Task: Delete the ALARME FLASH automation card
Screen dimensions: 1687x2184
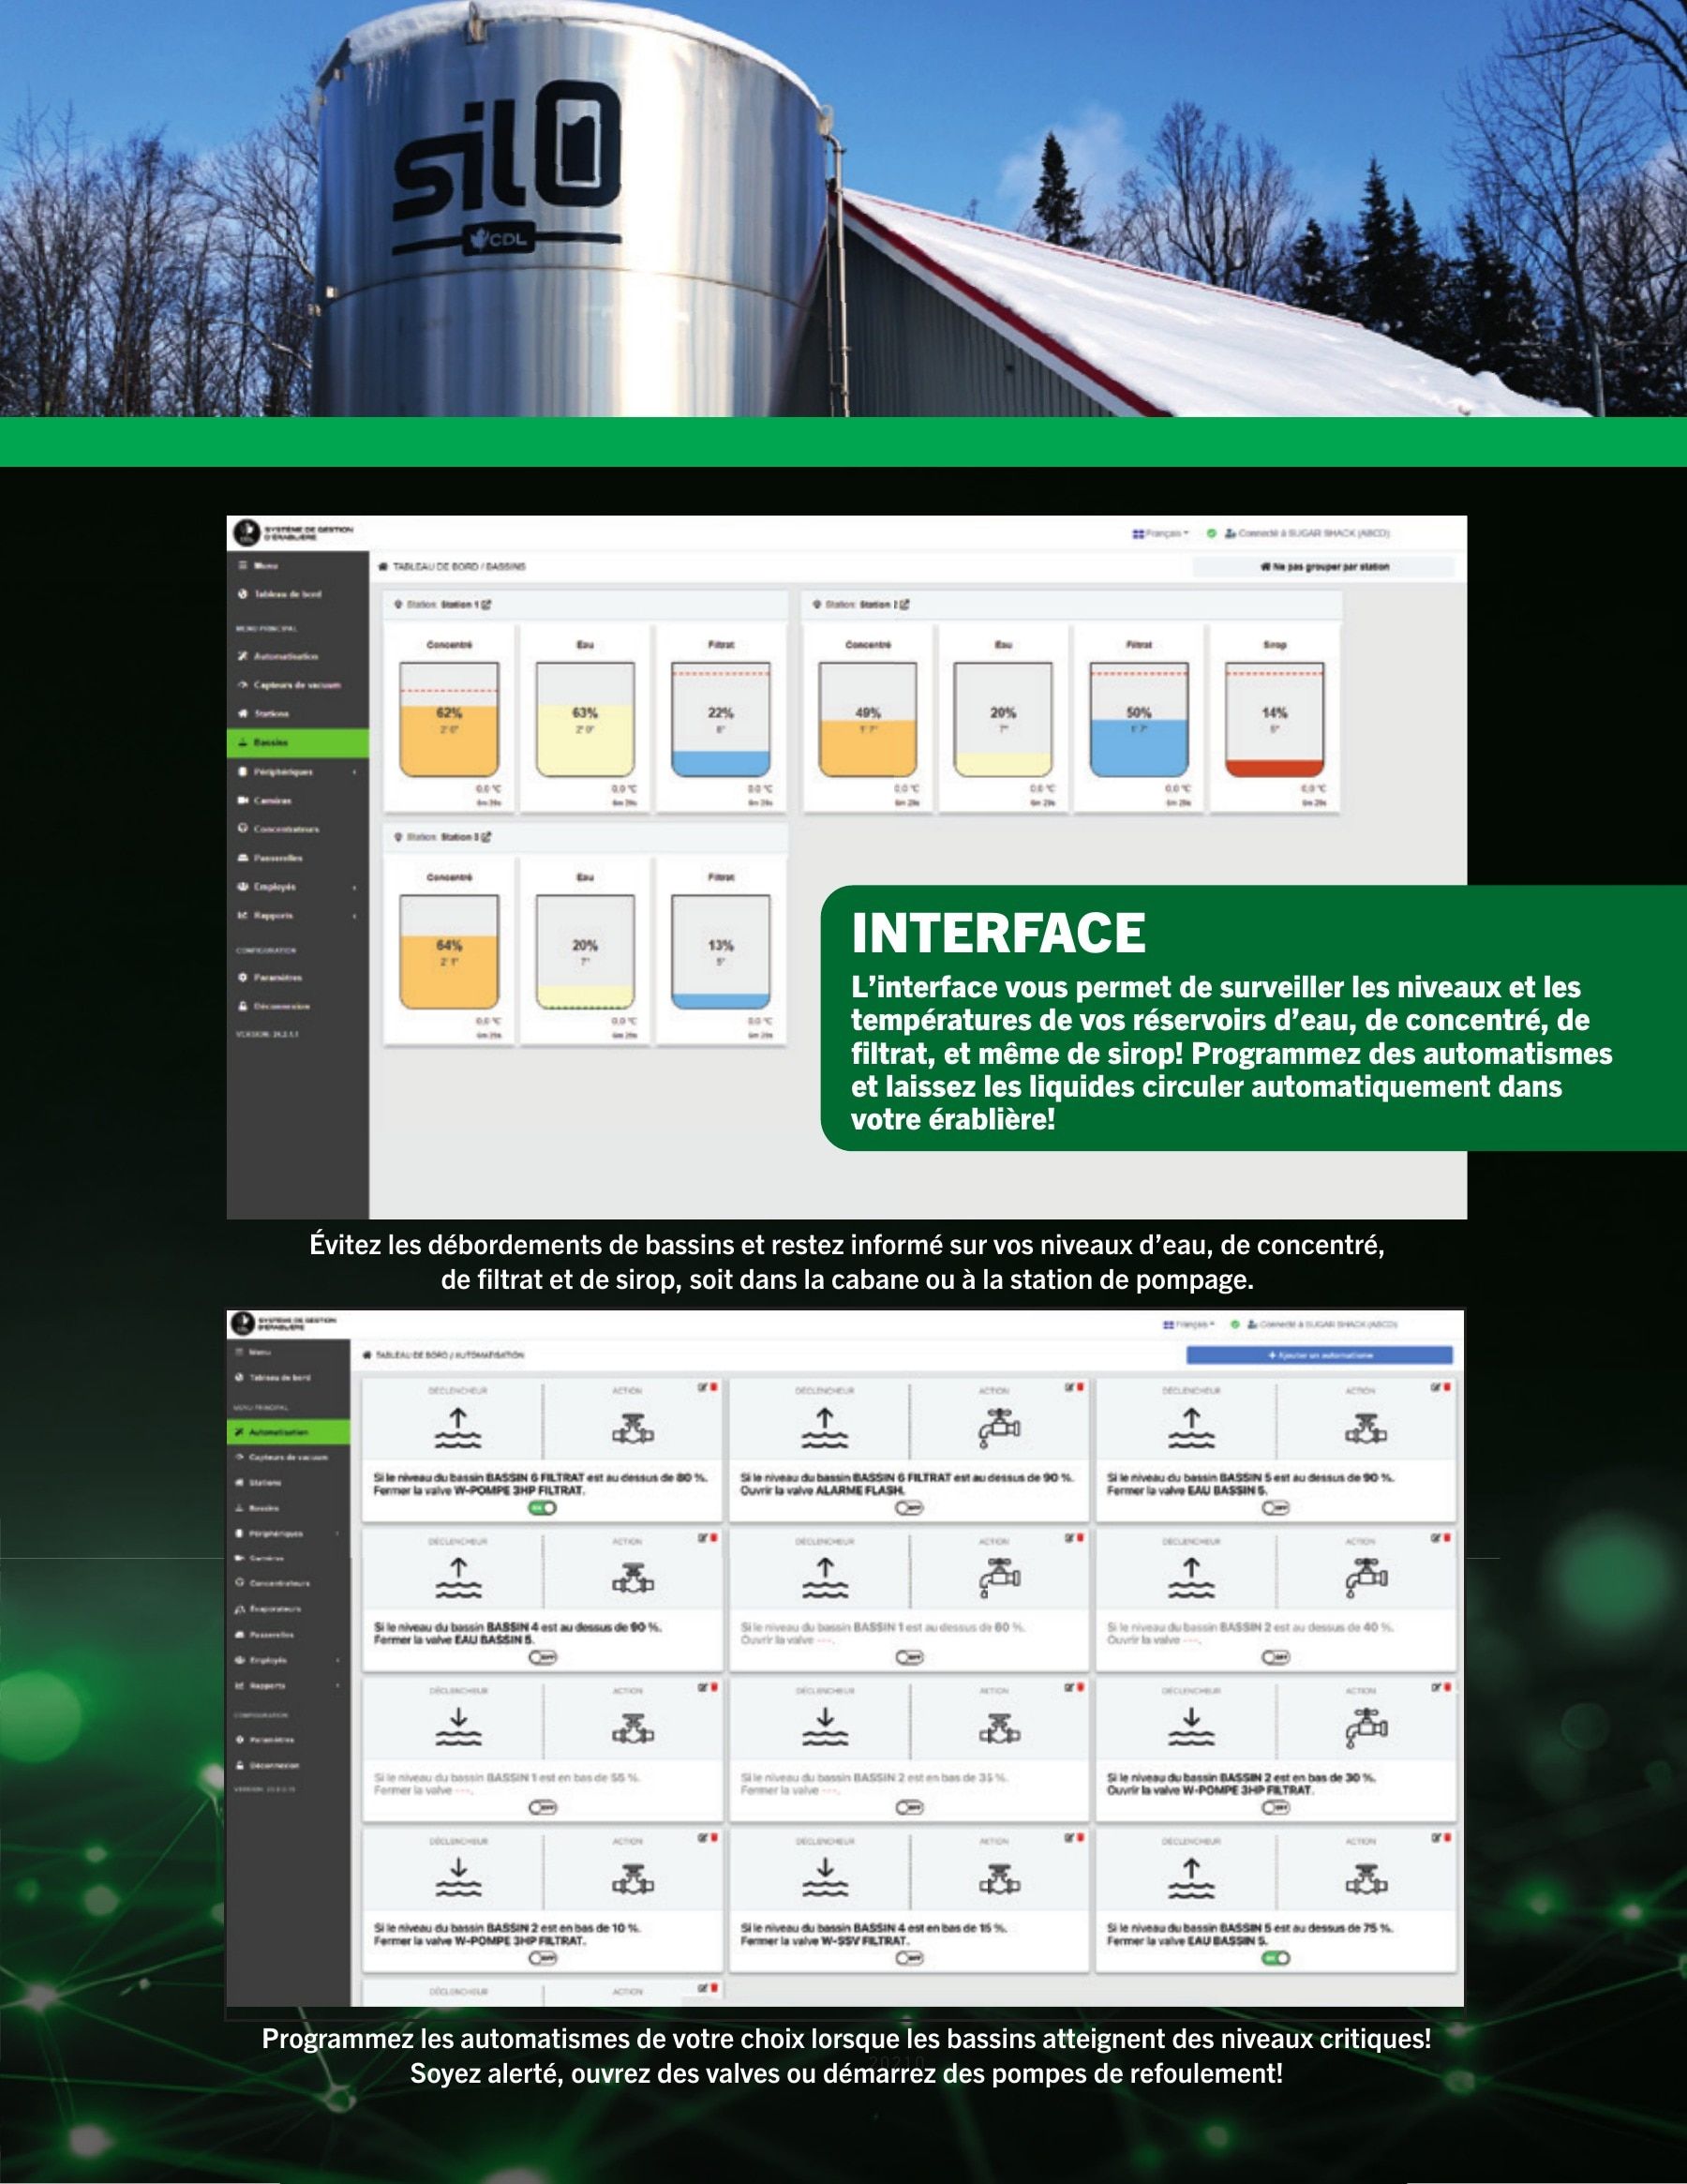Action: (1081, 1388)
